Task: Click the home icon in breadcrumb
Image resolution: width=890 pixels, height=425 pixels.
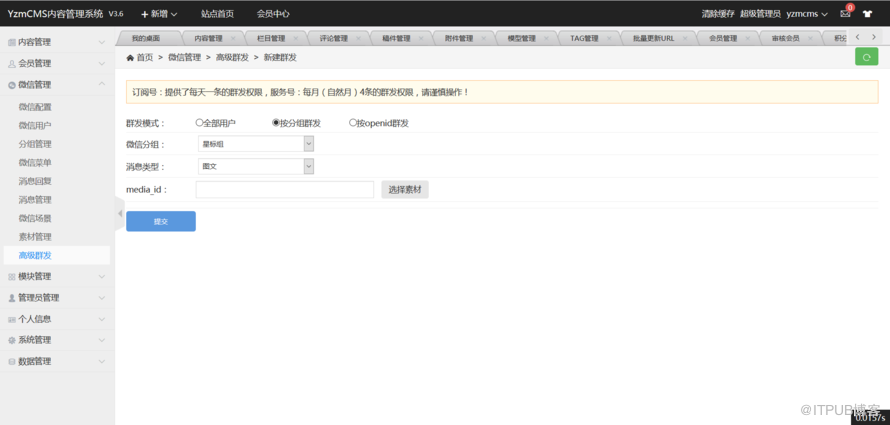Action: pyautogui.click(x=130, y=58)
